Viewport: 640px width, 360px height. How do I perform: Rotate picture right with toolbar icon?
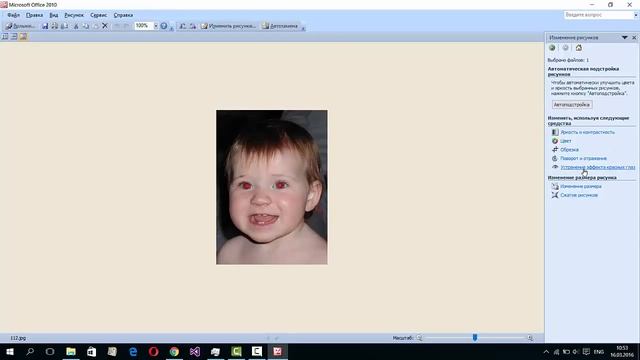(x=192, y=26)
